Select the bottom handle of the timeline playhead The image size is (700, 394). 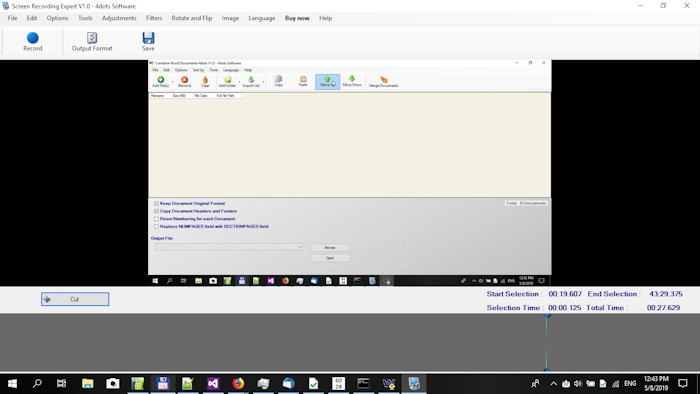tap(547, 369)
